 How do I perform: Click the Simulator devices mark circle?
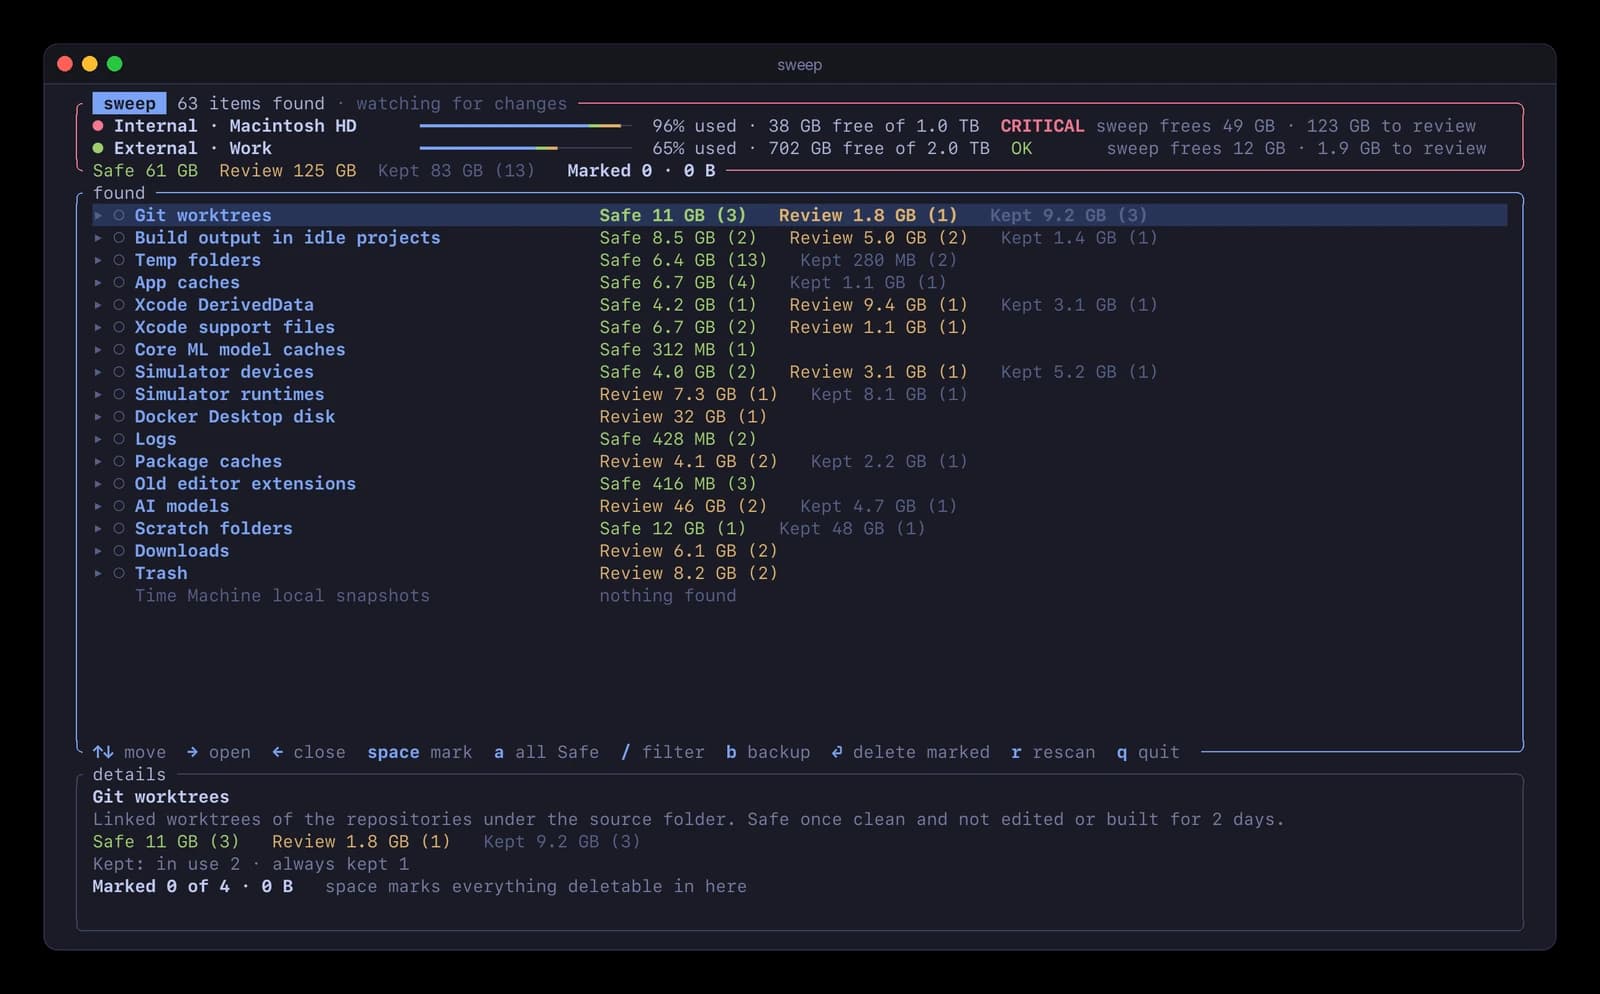pos(119,372)
